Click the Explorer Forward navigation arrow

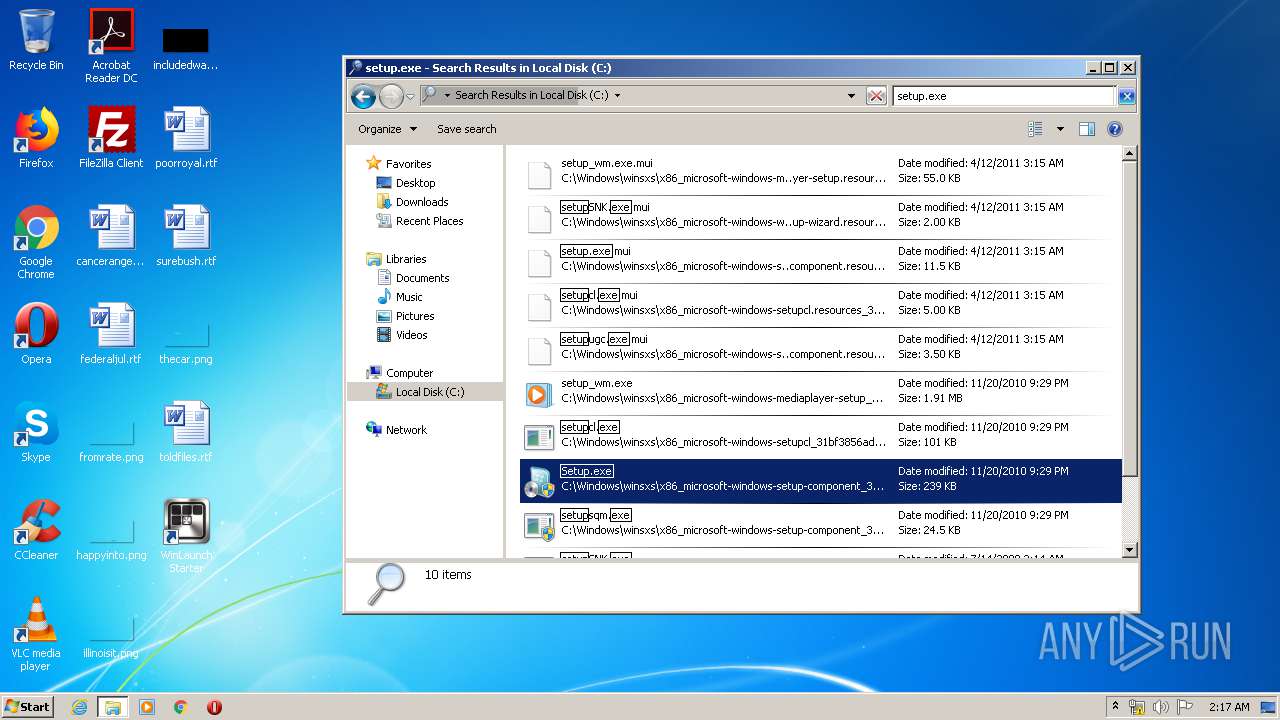click(x=391, y=96)
